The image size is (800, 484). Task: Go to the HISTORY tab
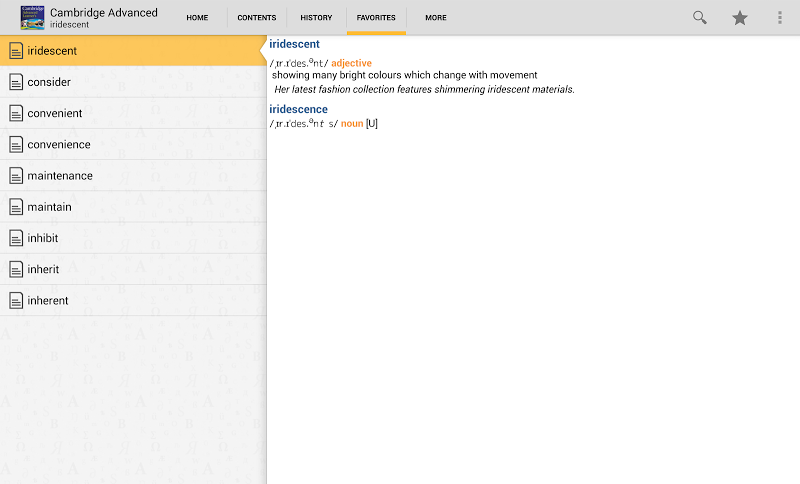[x=316, y=18]
